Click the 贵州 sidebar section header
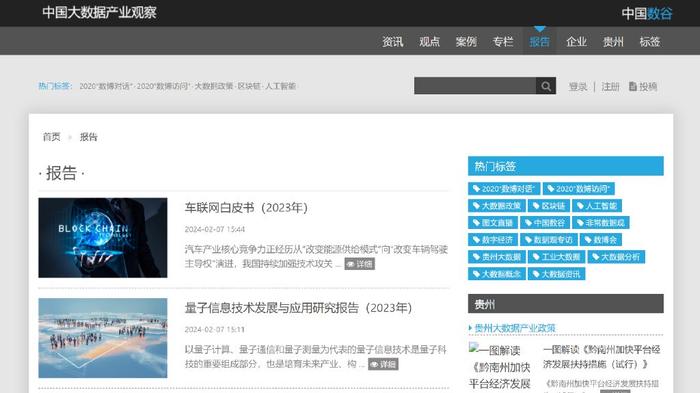700x393 pixels. [x=566, y=304]
